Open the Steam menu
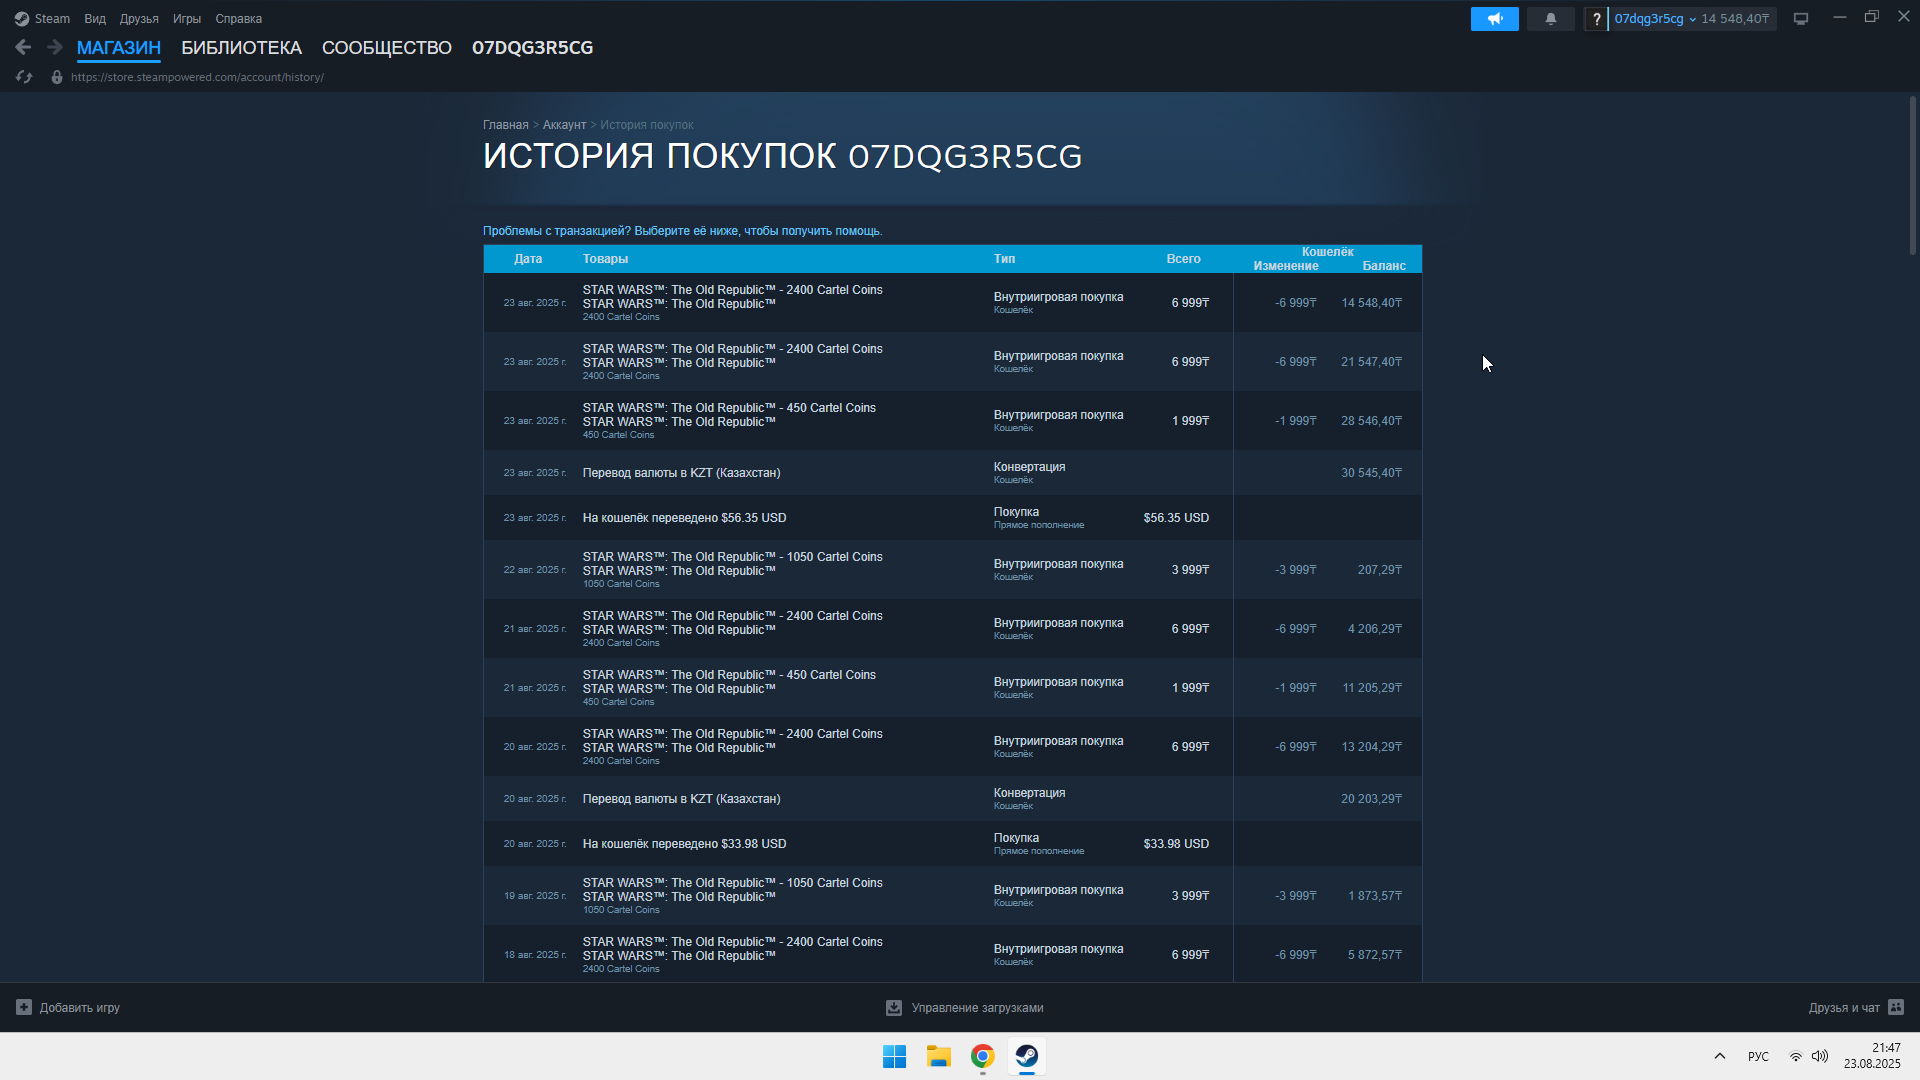 click(x=52, y=19)
